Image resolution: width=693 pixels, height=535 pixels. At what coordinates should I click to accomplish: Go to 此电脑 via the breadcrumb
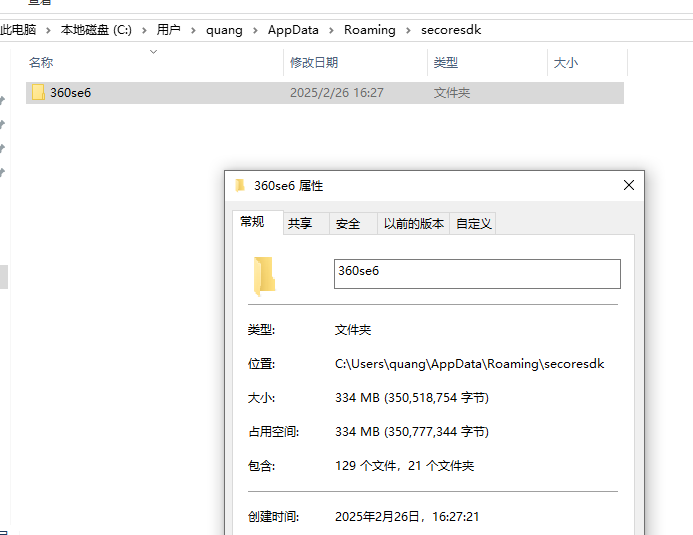pos(18,30)
